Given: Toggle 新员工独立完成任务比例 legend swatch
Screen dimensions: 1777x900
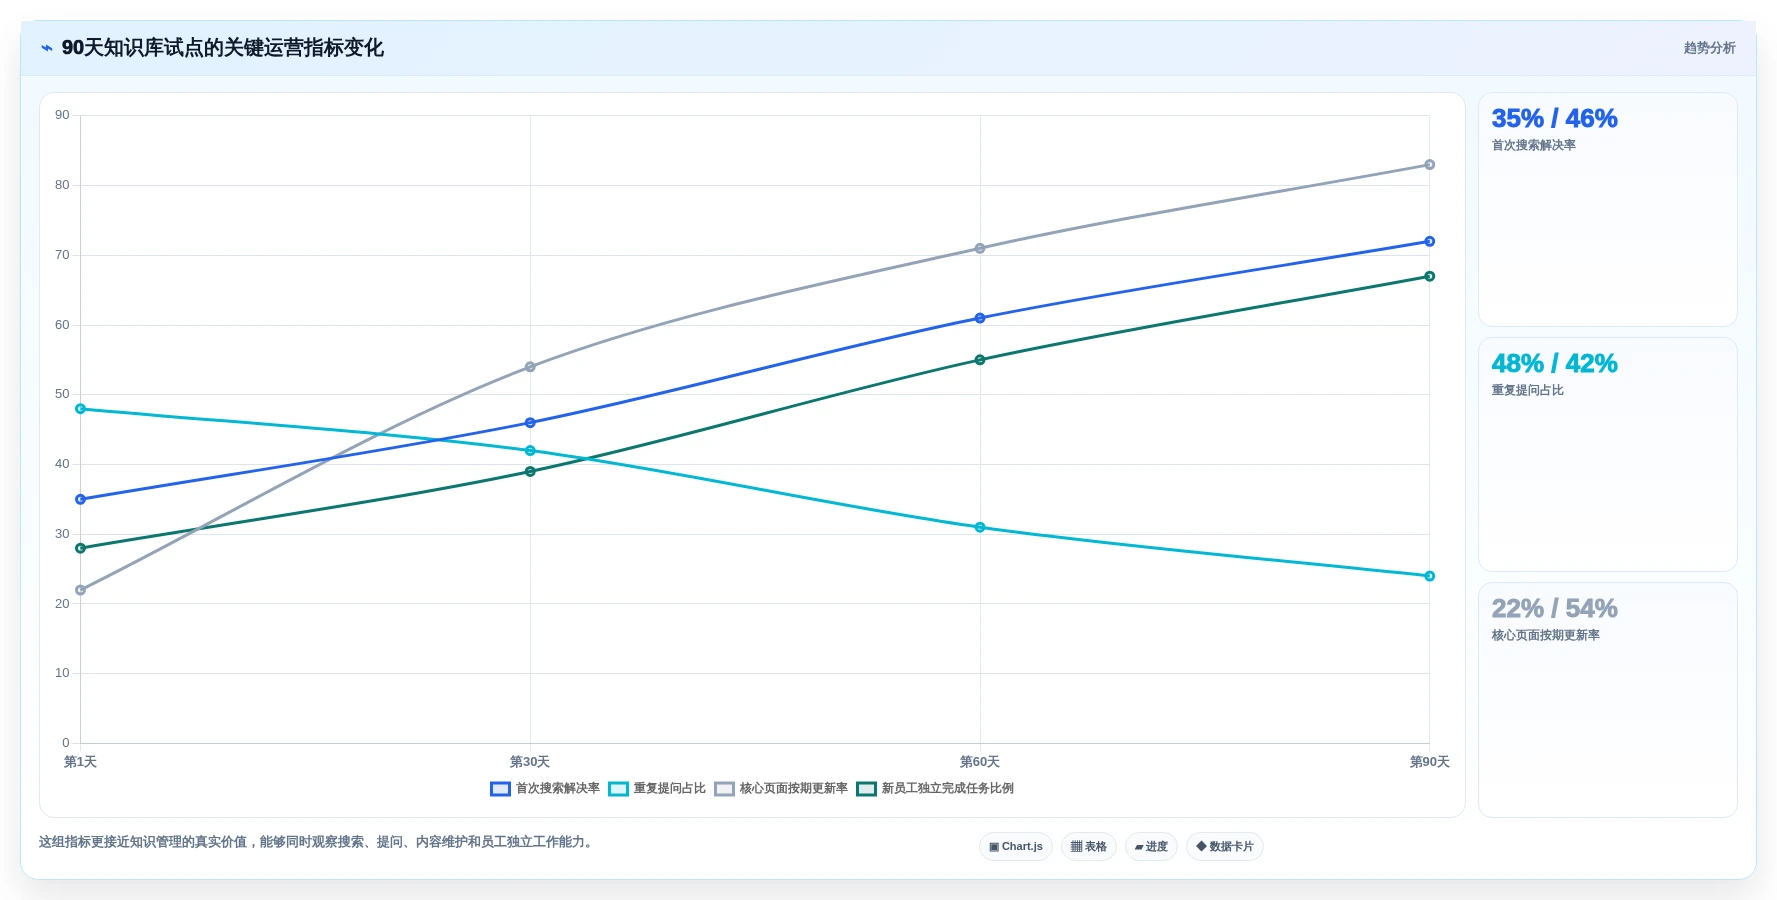Looking at the screenshot, I should point(866,789).
